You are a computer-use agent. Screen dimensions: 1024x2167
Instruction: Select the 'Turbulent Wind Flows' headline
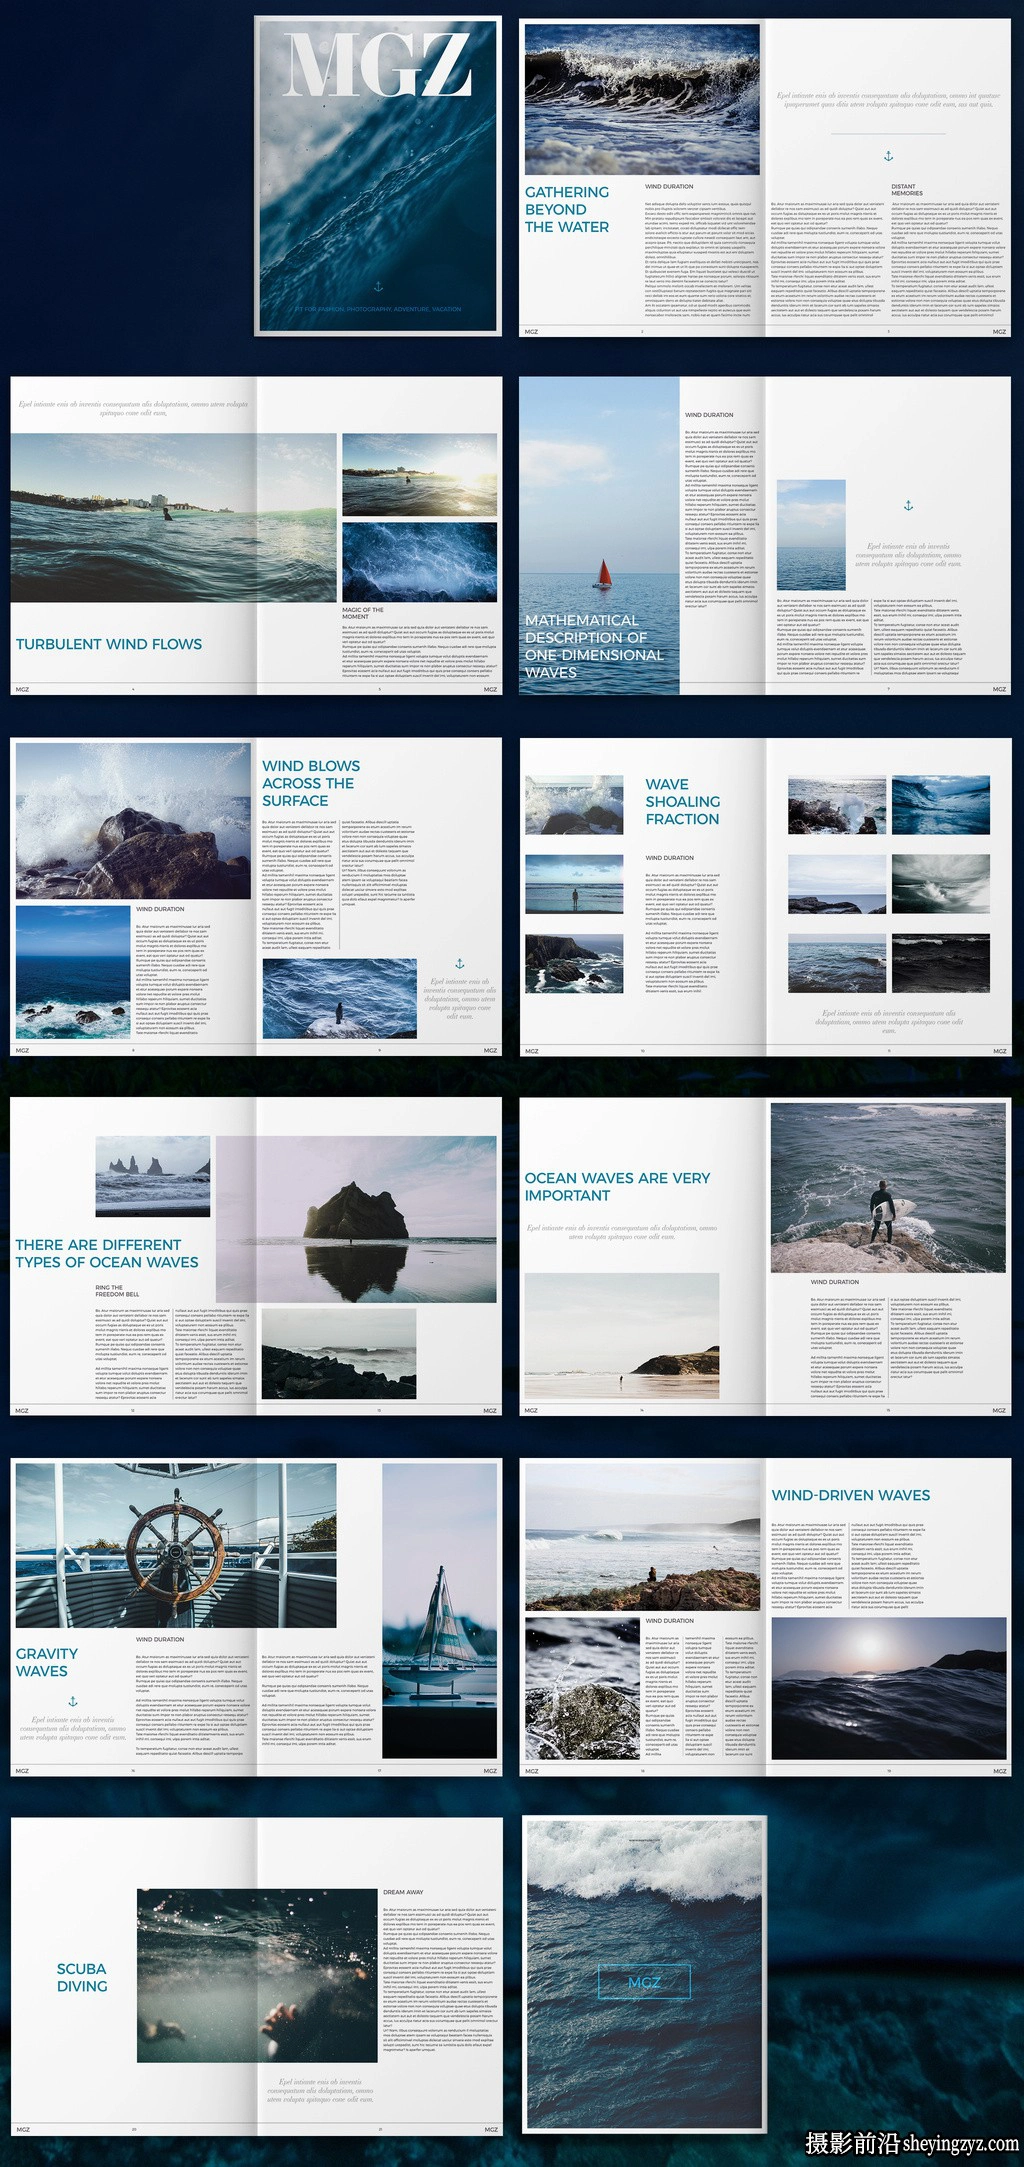(x=109, y=644)
